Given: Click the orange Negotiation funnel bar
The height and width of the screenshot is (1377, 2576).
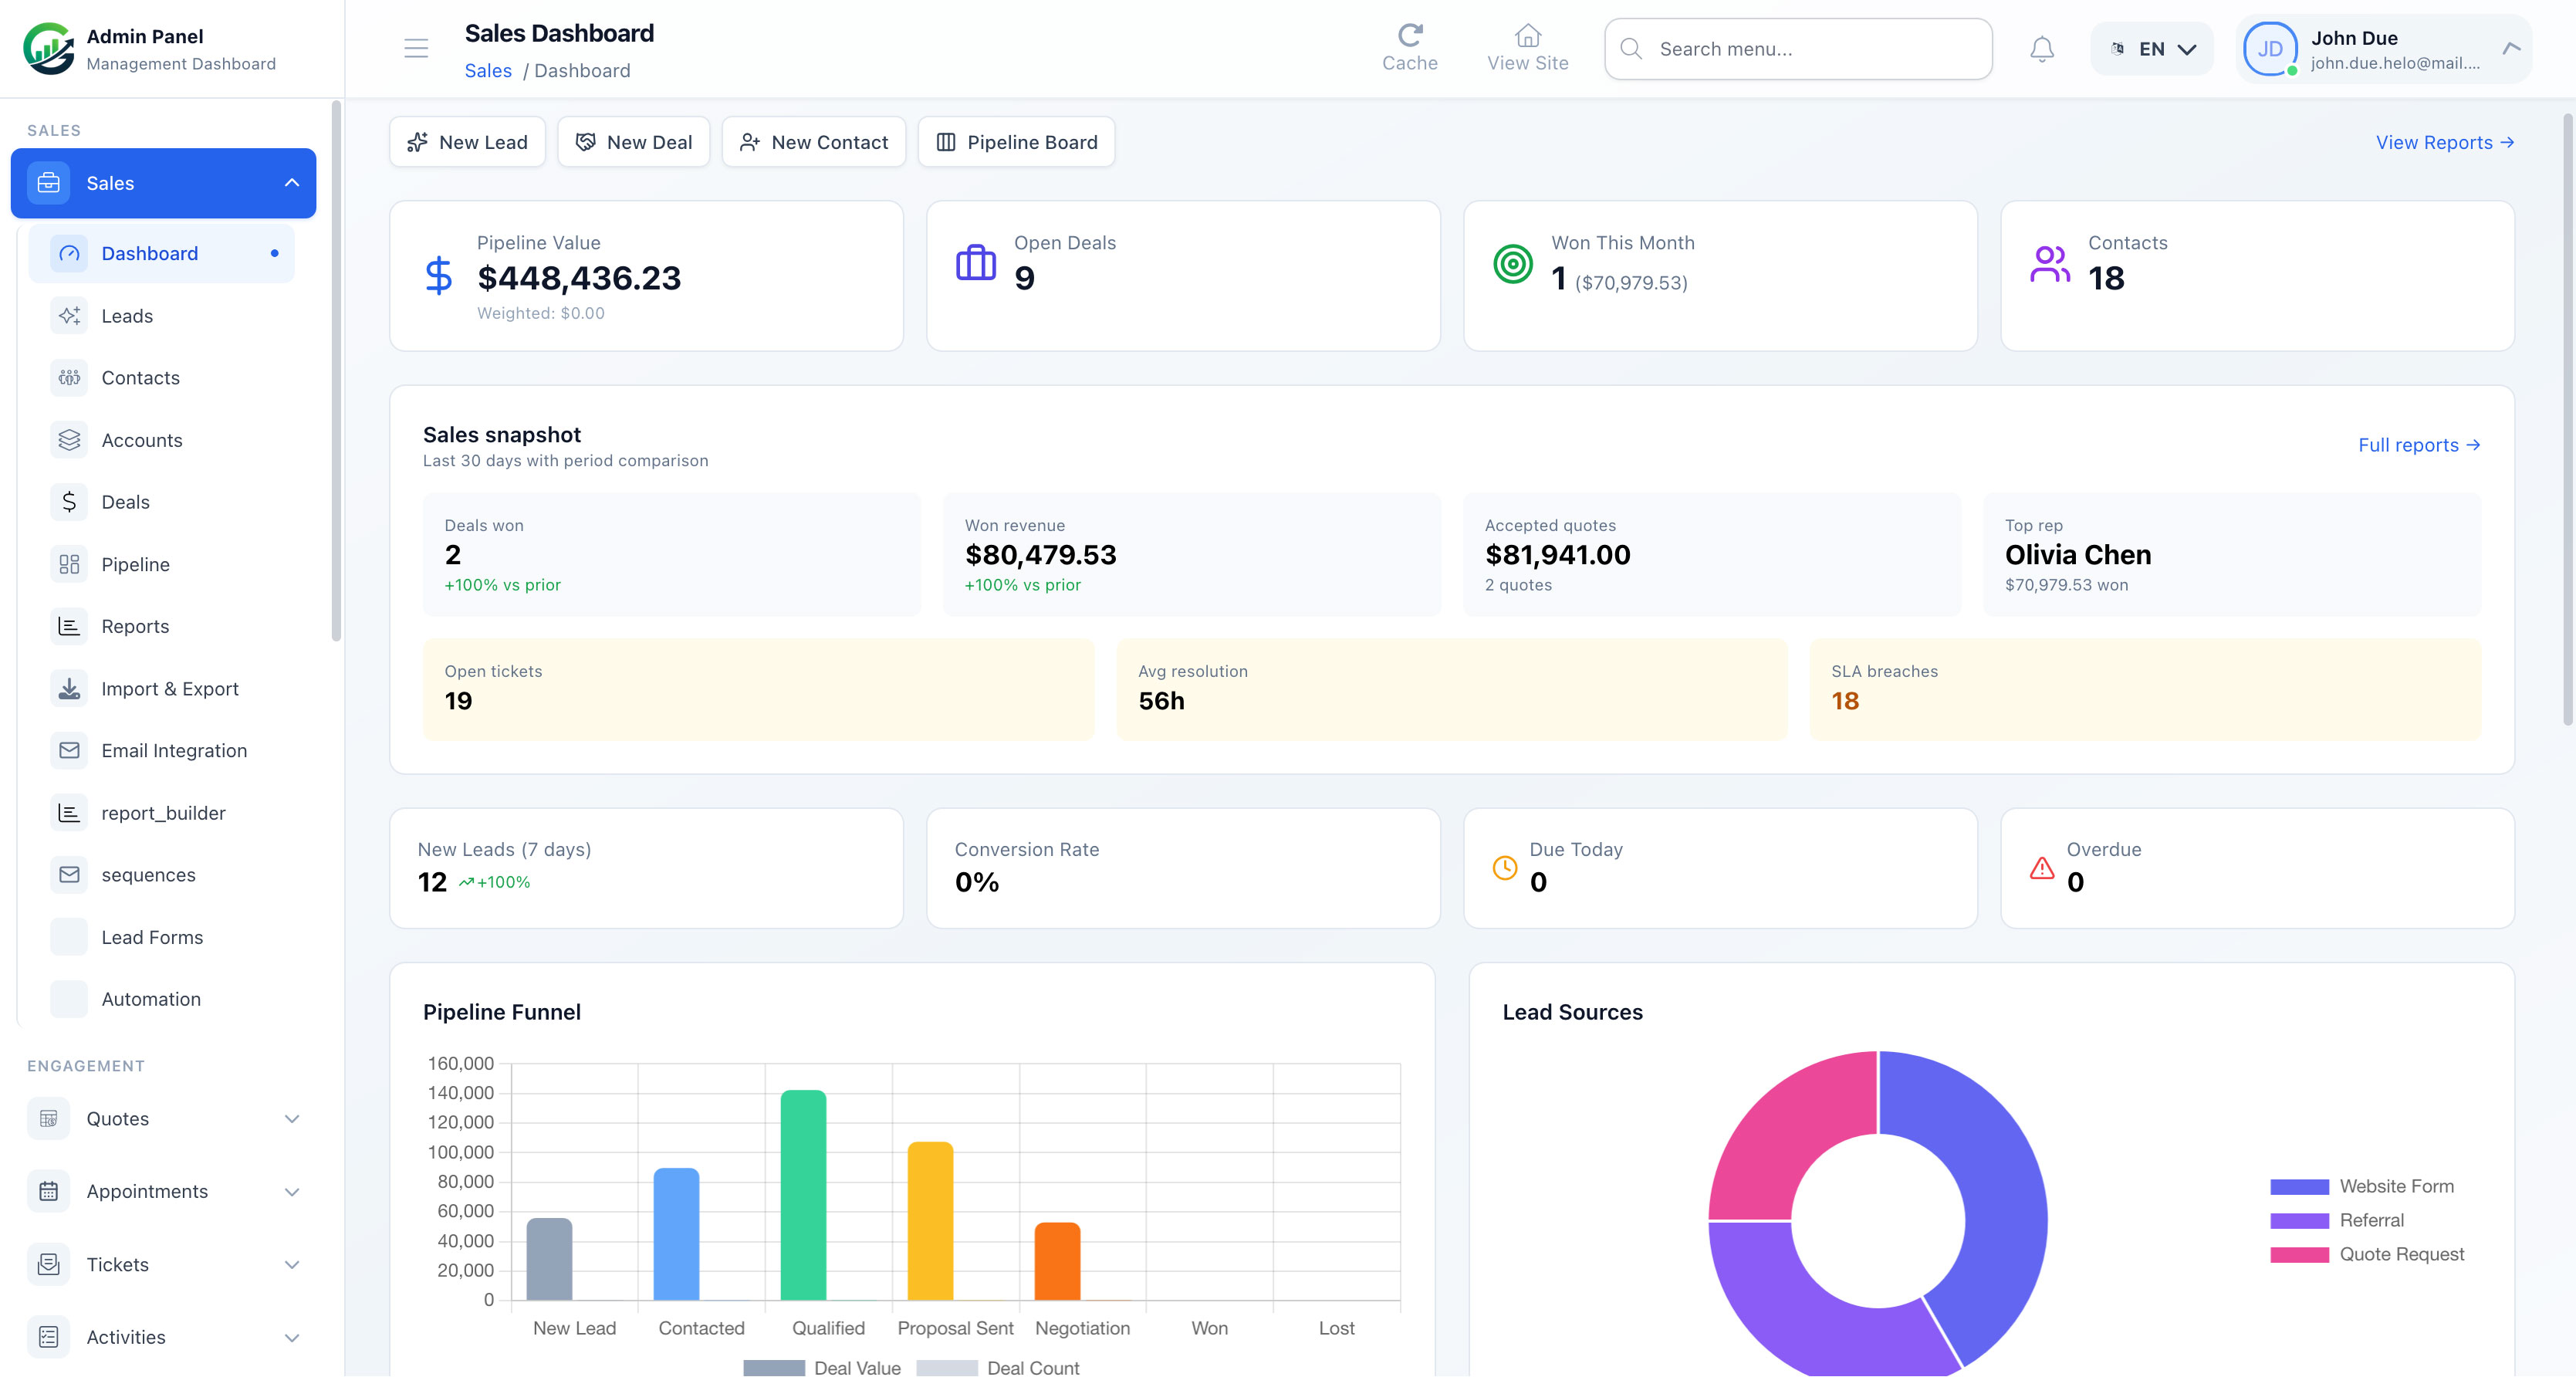Looking at the screenshot, I should click(x=1057, y=1261).
